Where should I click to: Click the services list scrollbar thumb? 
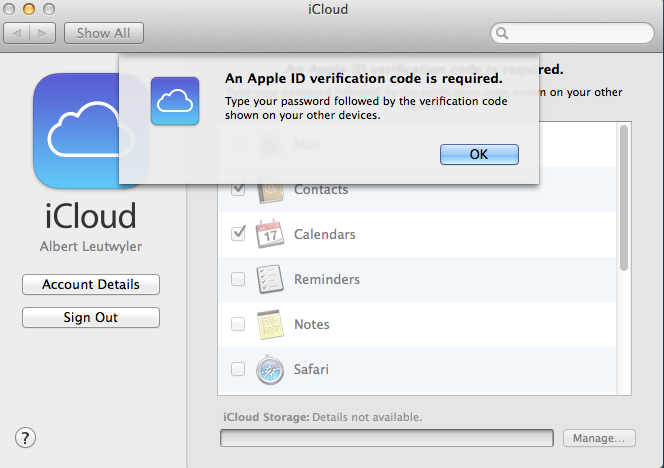(x=624, y=198)
